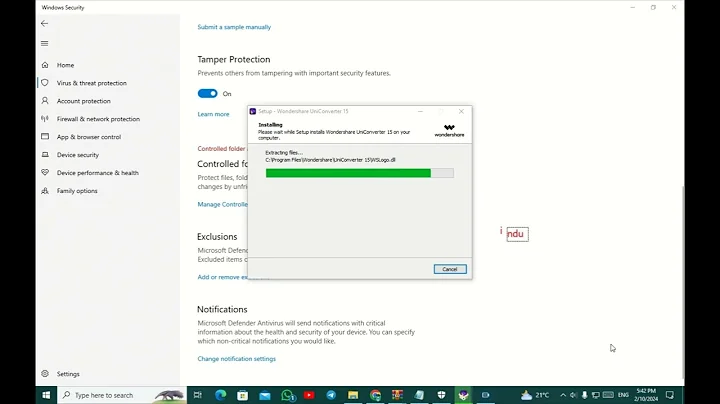The width and height of the screenshot is (720, 404).
Task: Select Home in the sidebar
Action: point(65,65)
